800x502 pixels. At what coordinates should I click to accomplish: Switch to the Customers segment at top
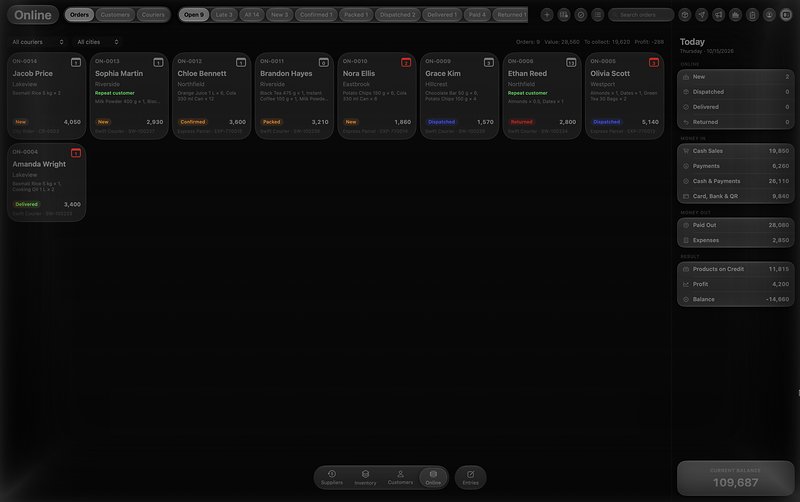[115, 15]
